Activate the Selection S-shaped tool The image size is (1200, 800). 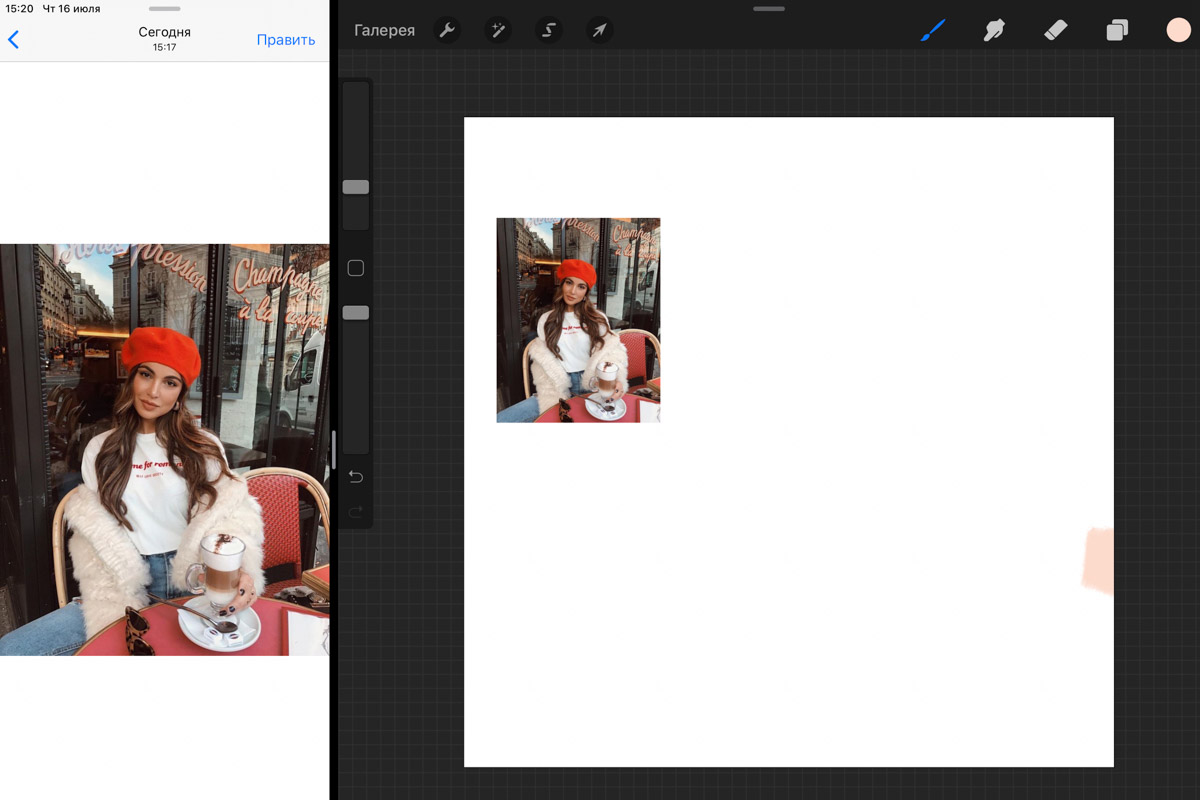coord(548,30)
